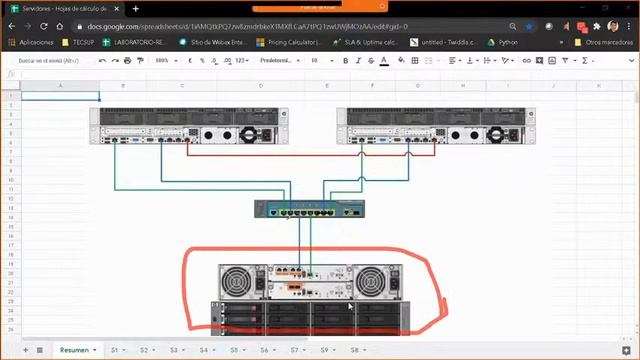Viewport: 640px width, 360px height.
Task: Undo the last action in toolbar
Action: (x=102, y=60)
